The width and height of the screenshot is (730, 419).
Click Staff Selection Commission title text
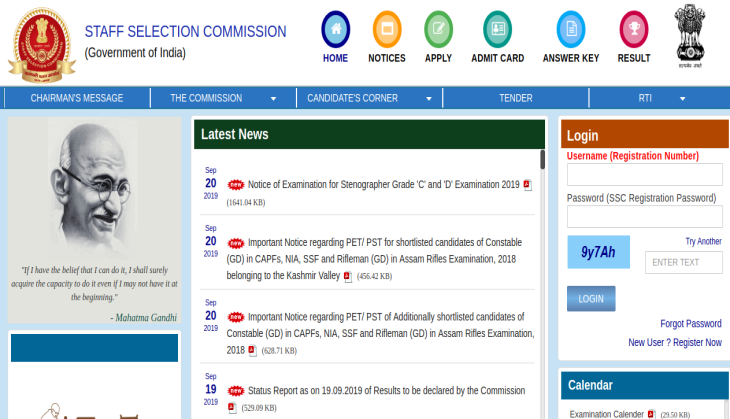point(185,32)
